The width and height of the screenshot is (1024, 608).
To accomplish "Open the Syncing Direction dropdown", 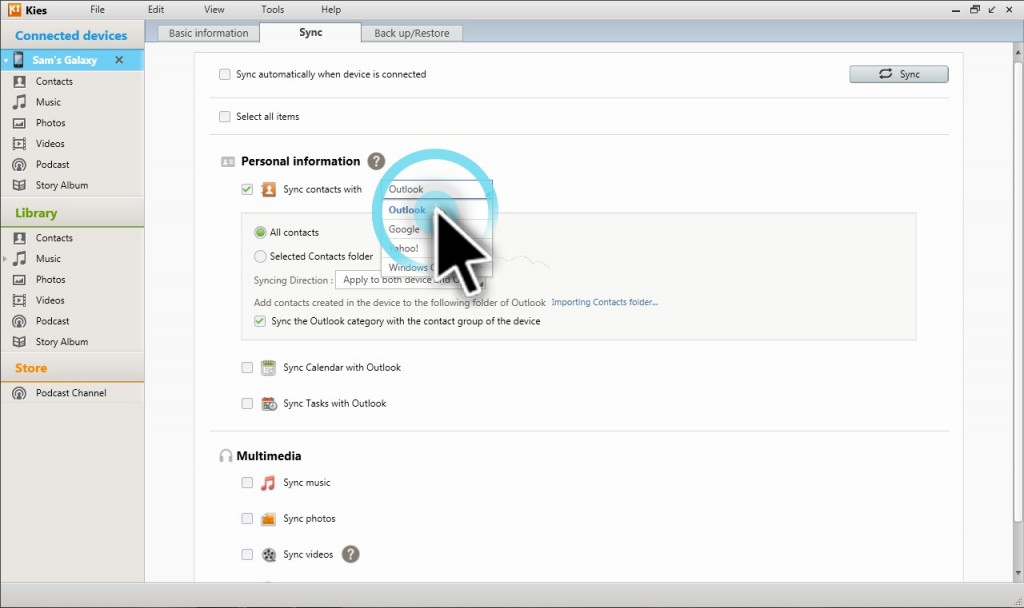I will point(409,280).
